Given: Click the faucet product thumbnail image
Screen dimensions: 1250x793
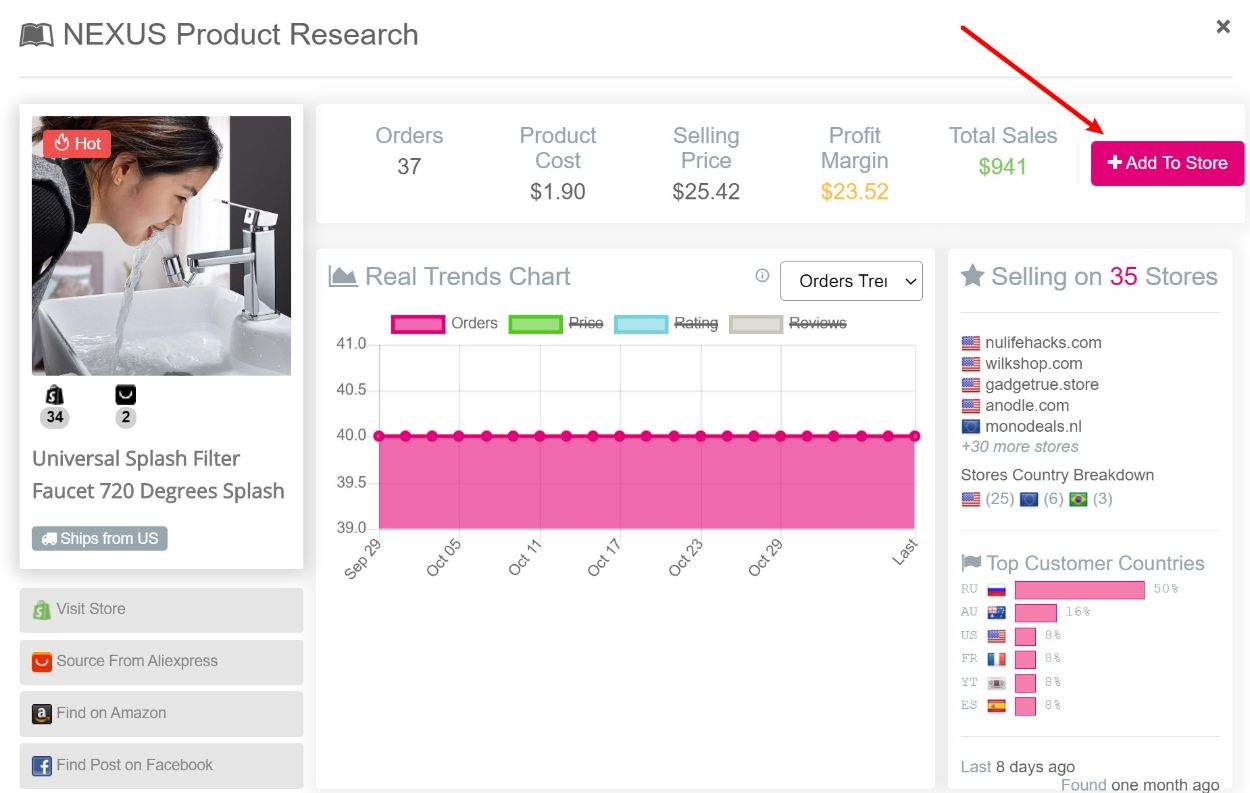Looking at the screenshot, I should pos(161,246).
